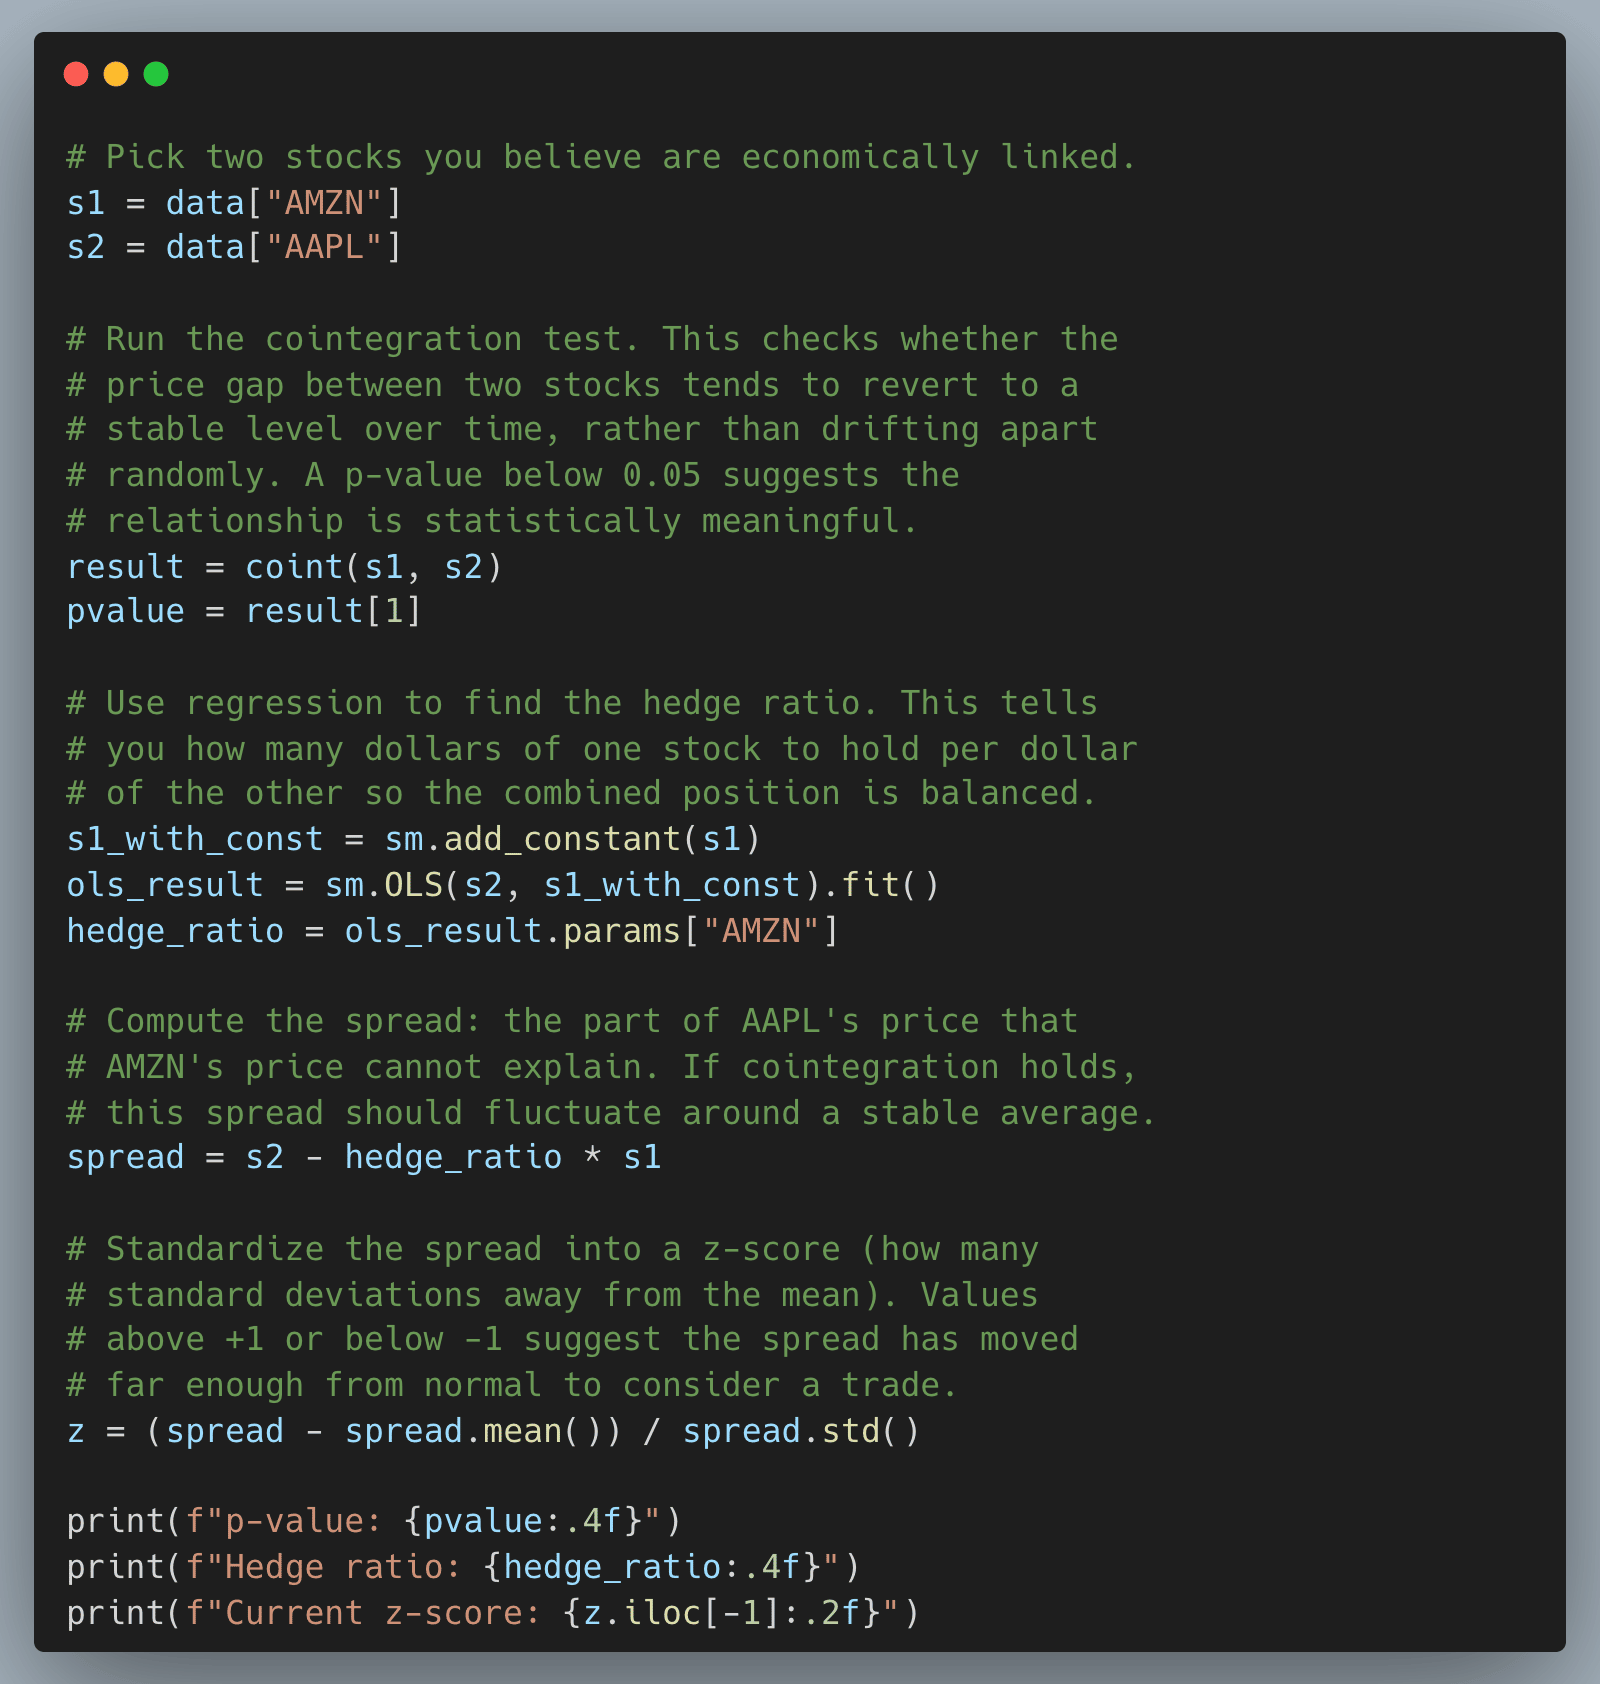Click the "AMZN" string on the s1 line

point(324,203)
